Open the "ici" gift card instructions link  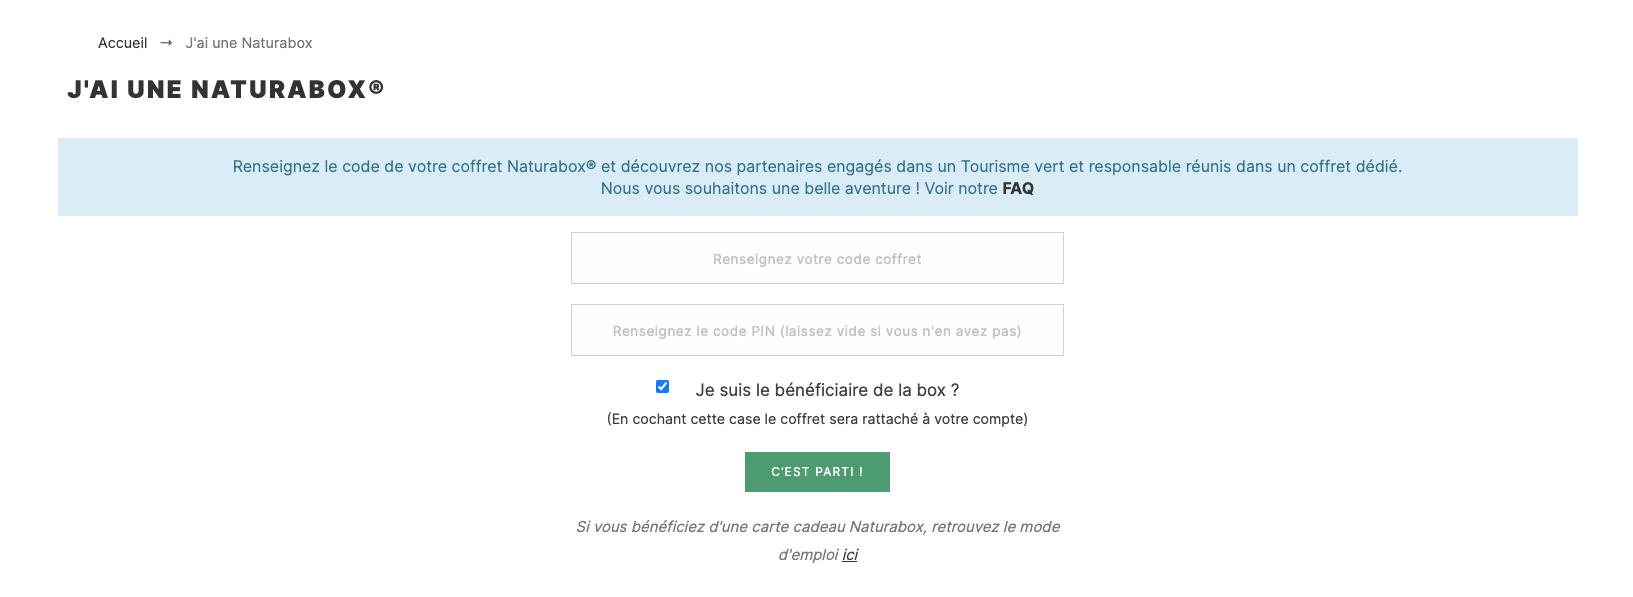pyautogui.click(x=850, y=555)
